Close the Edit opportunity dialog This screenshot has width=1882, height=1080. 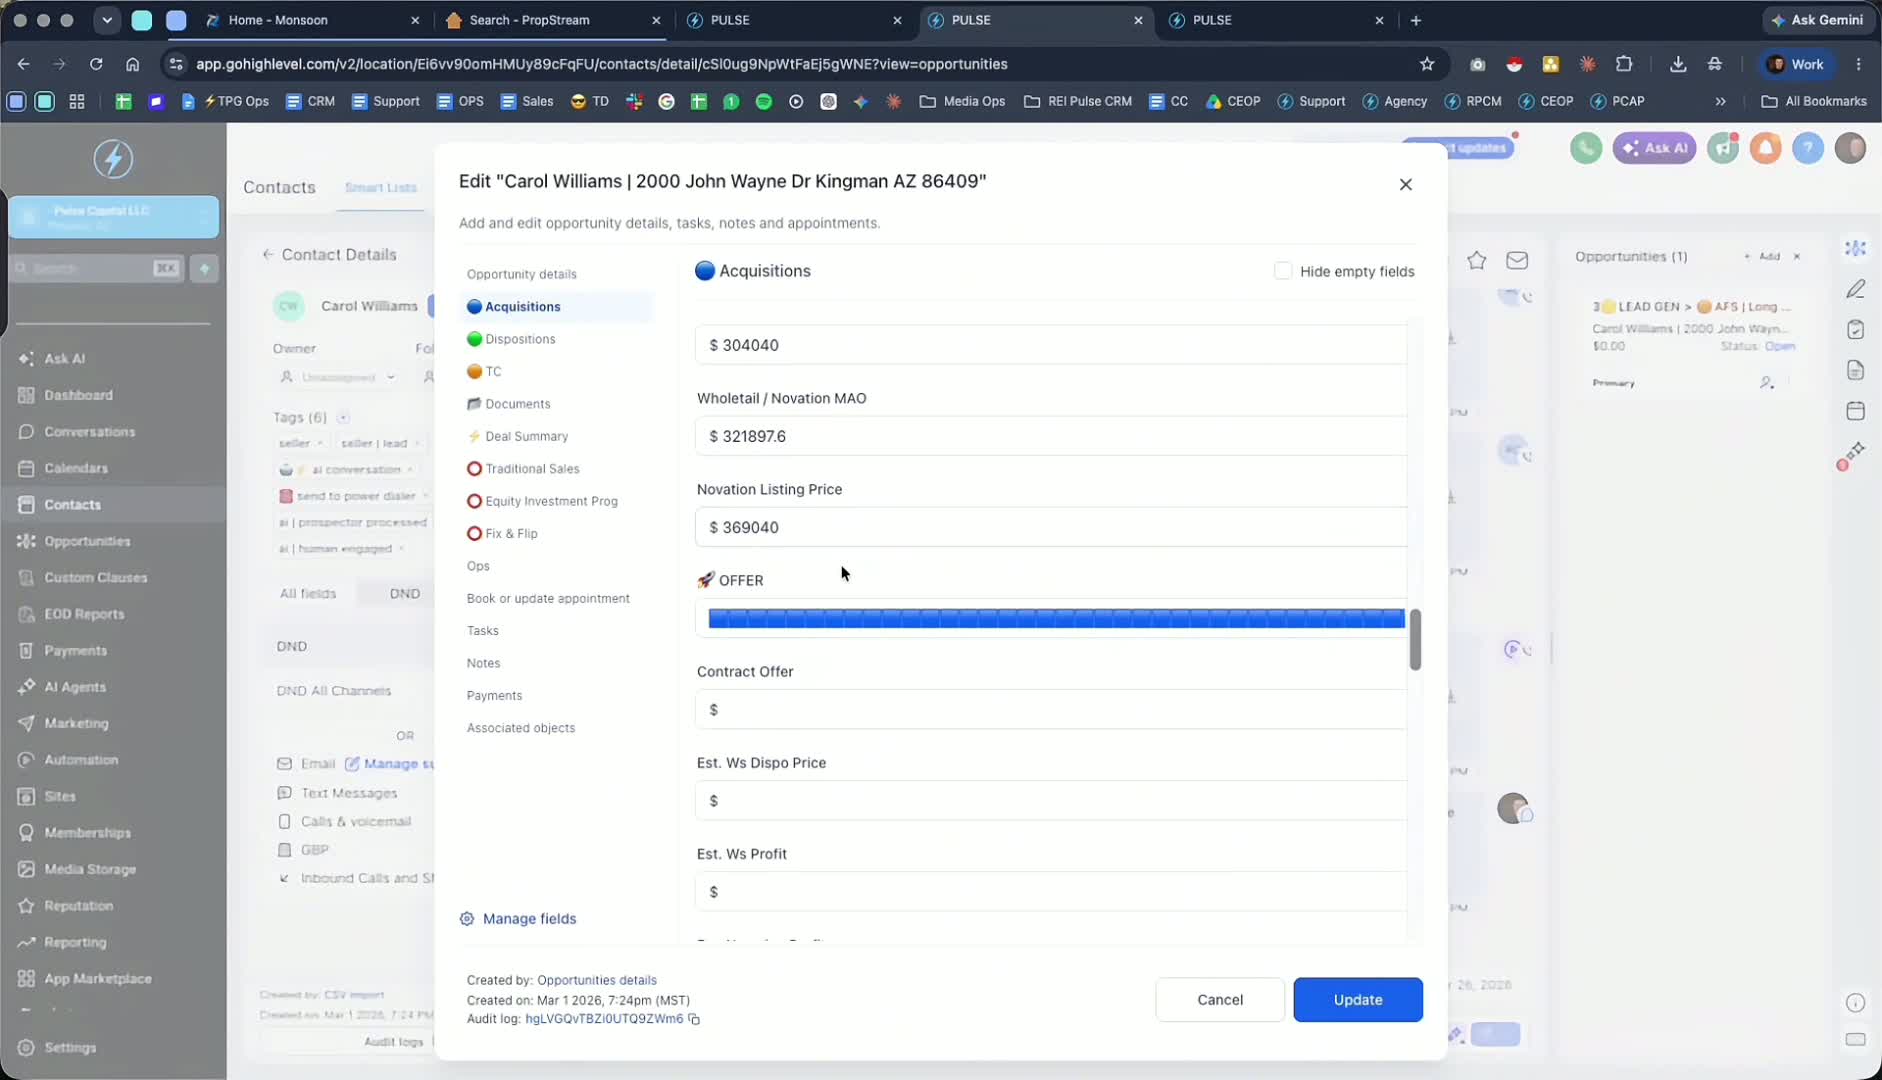(x=1405, y=184)
